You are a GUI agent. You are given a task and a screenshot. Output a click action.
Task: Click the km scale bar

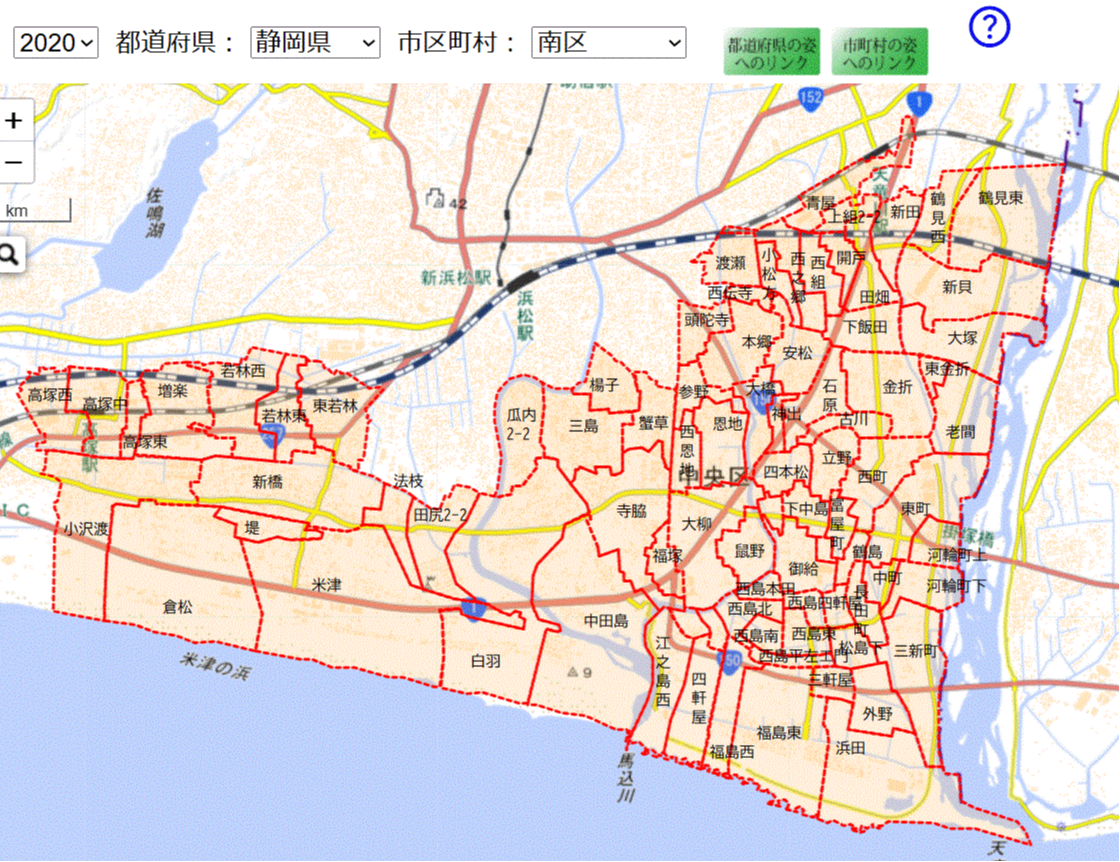tap(36, 211)
